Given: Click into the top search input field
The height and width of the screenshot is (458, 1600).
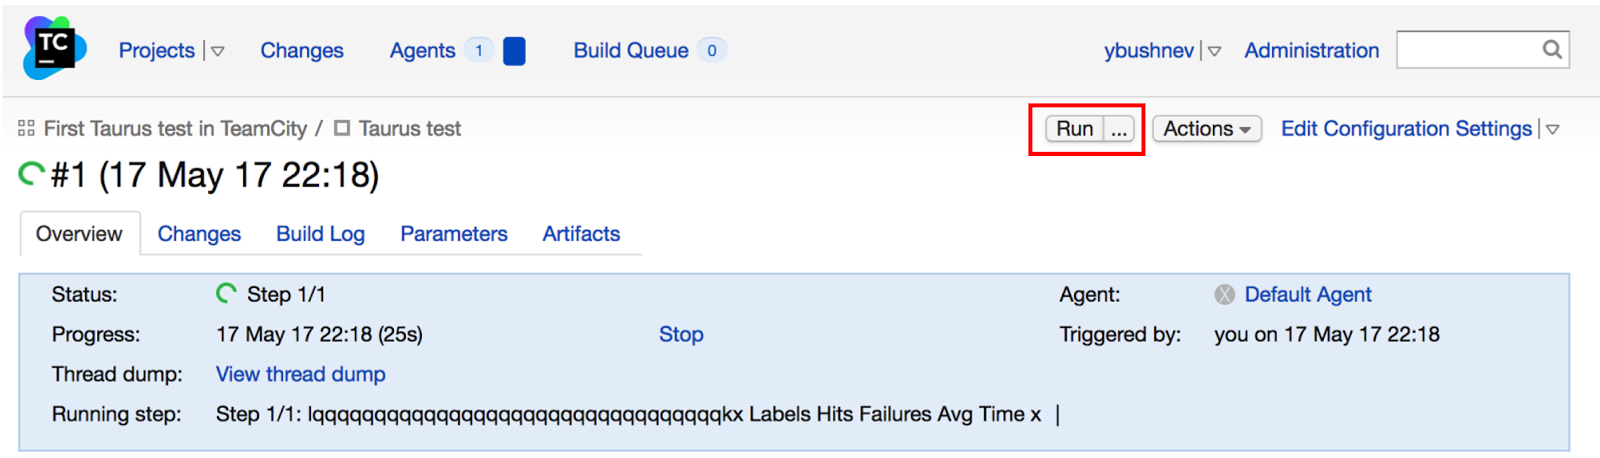Looking at the screenshot, I should [x=1468, y=49].
